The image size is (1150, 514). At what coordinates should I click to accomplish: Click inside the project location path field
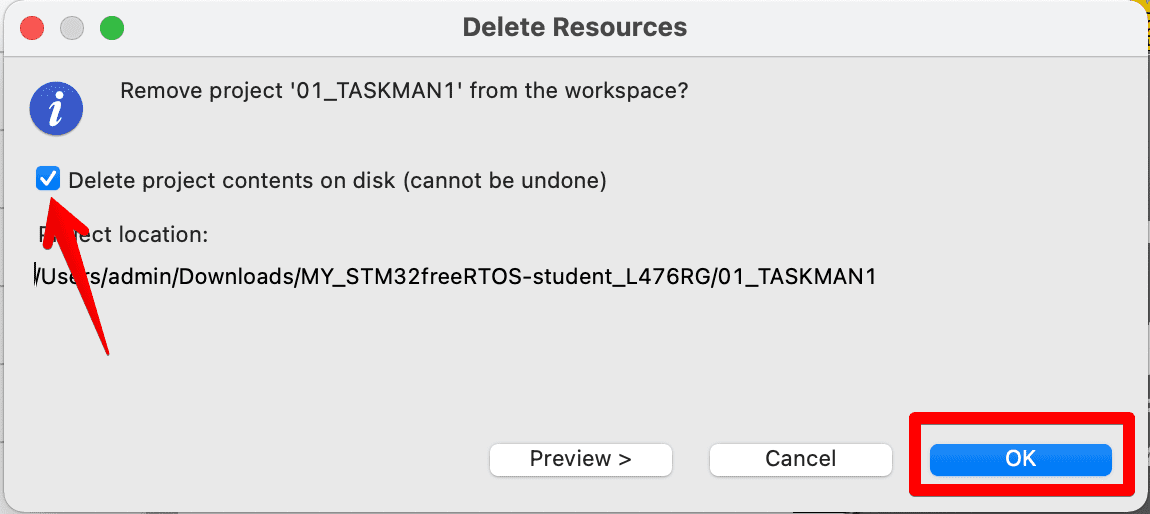coord(456,276)
